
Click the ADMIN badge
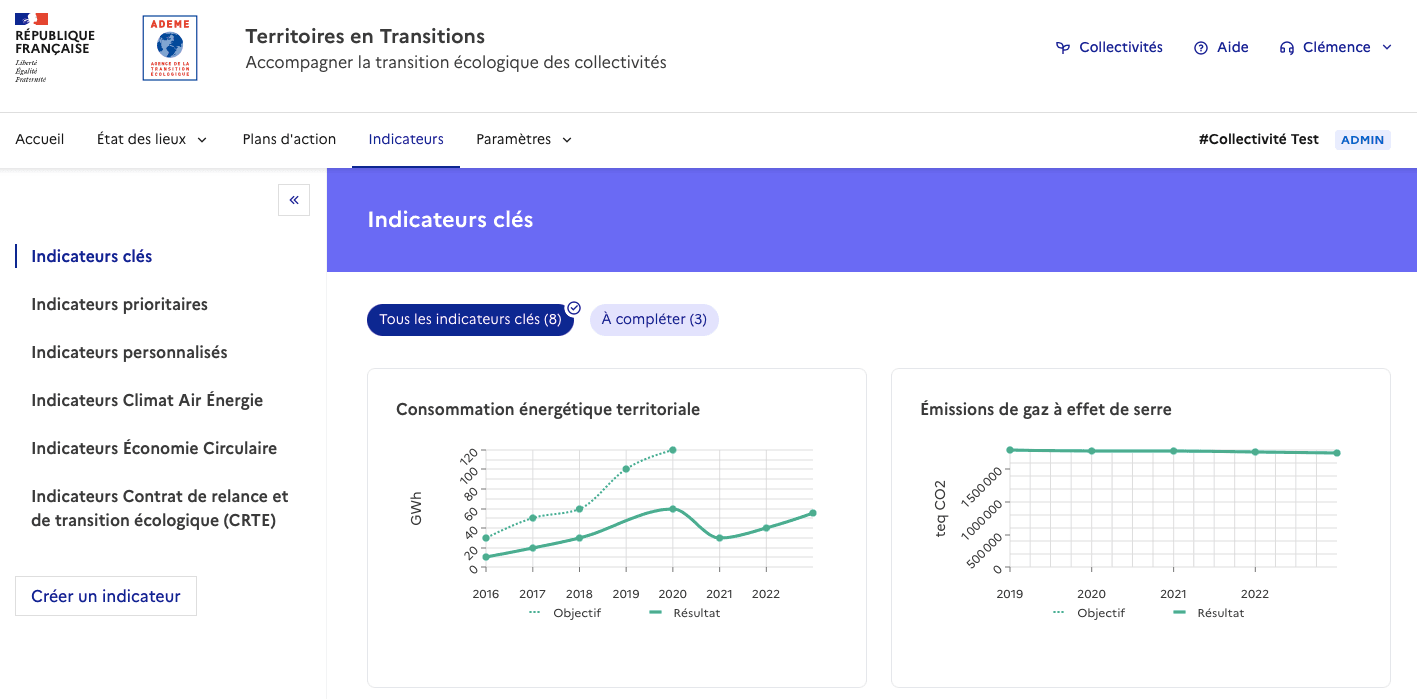pos(1363,140)
